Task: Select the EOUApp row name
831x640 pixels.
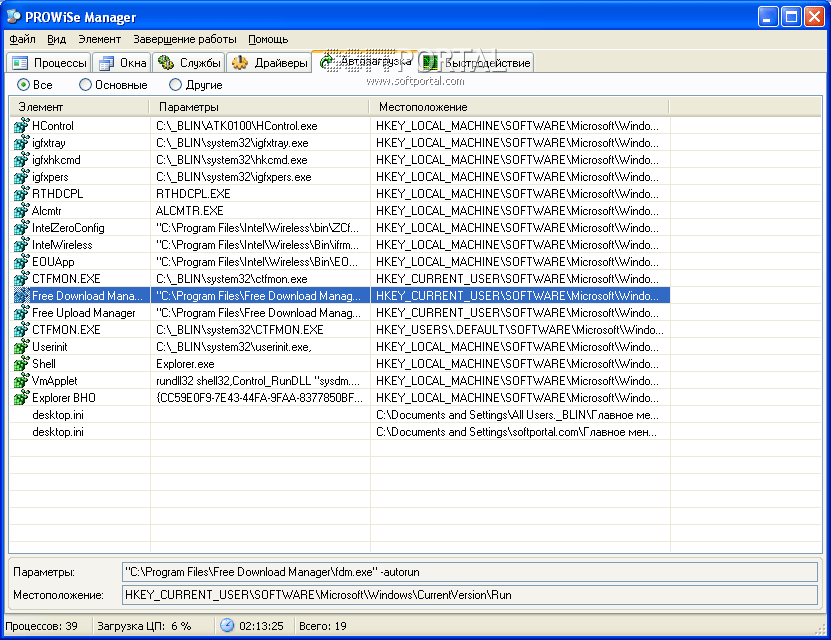Action: pyautogui.click(x=53, y=262)
